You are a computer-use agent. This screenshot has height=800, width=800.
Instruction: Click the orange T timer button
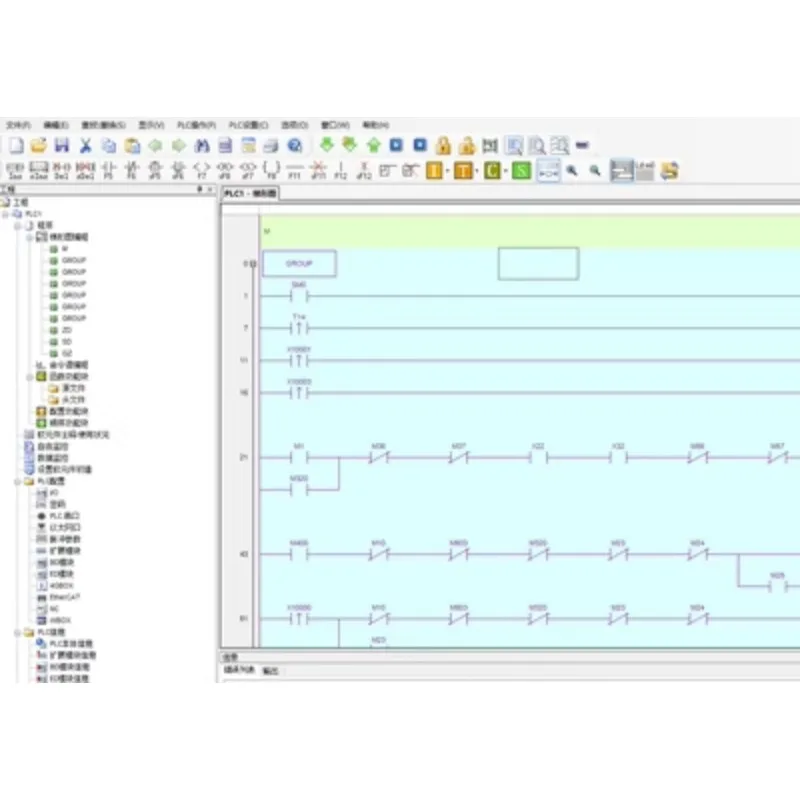point(463,170)
